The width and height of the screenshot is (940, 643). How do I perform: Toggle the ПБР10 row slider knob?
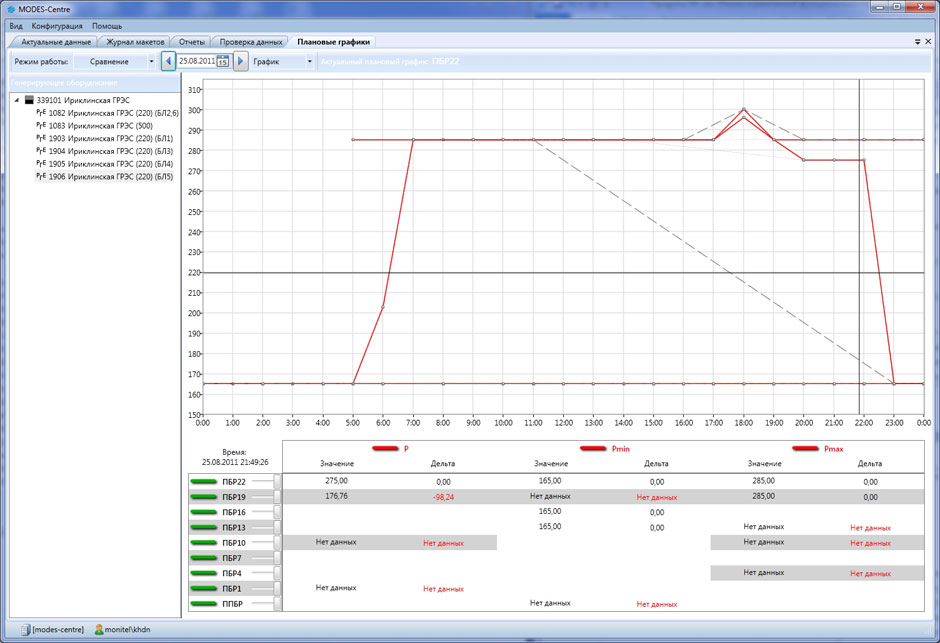(x=277, y=542)
